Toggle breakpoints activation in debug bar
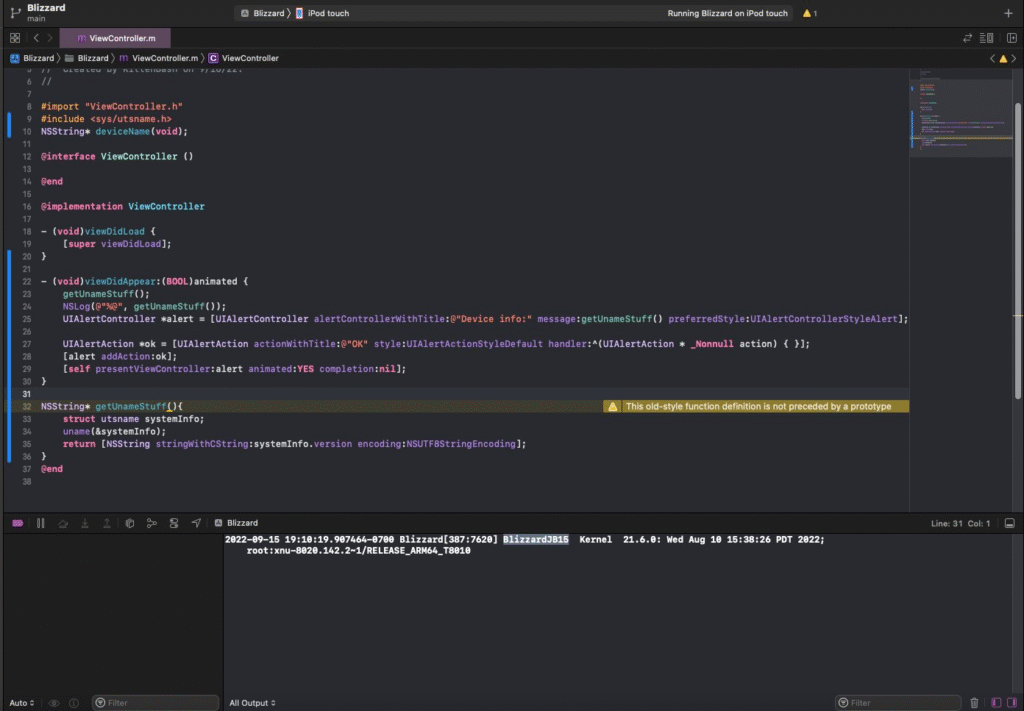1024x711 pixels. click(18, 523)
